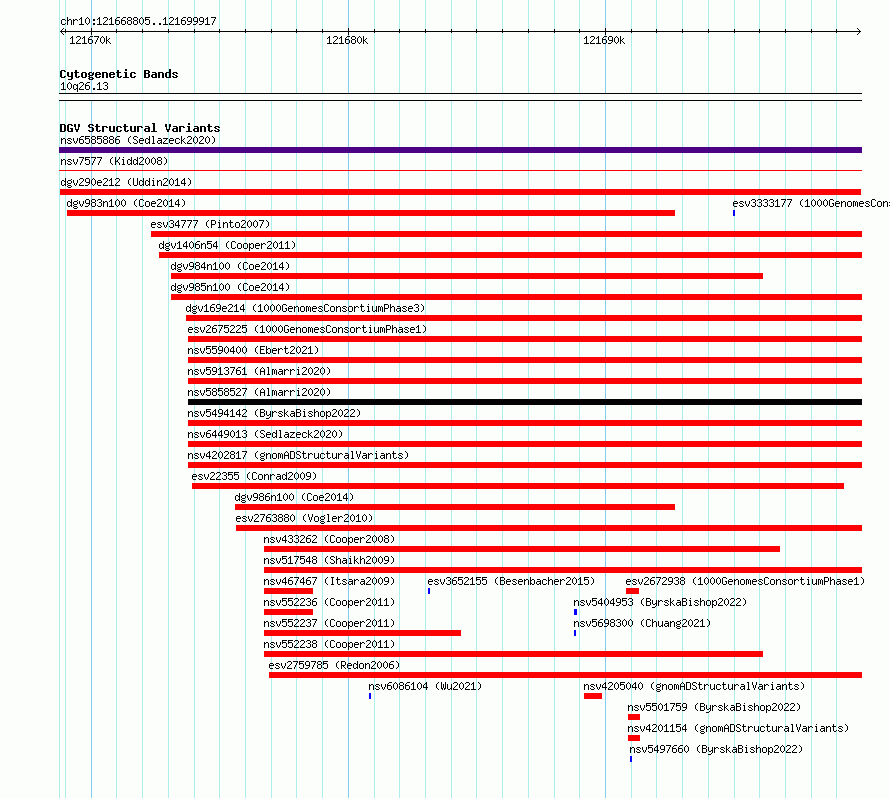Open nsv5501759 (ByrskaBishop2022) variant
Viewport: 890px width, 798px height.
[x=714, y=707]
